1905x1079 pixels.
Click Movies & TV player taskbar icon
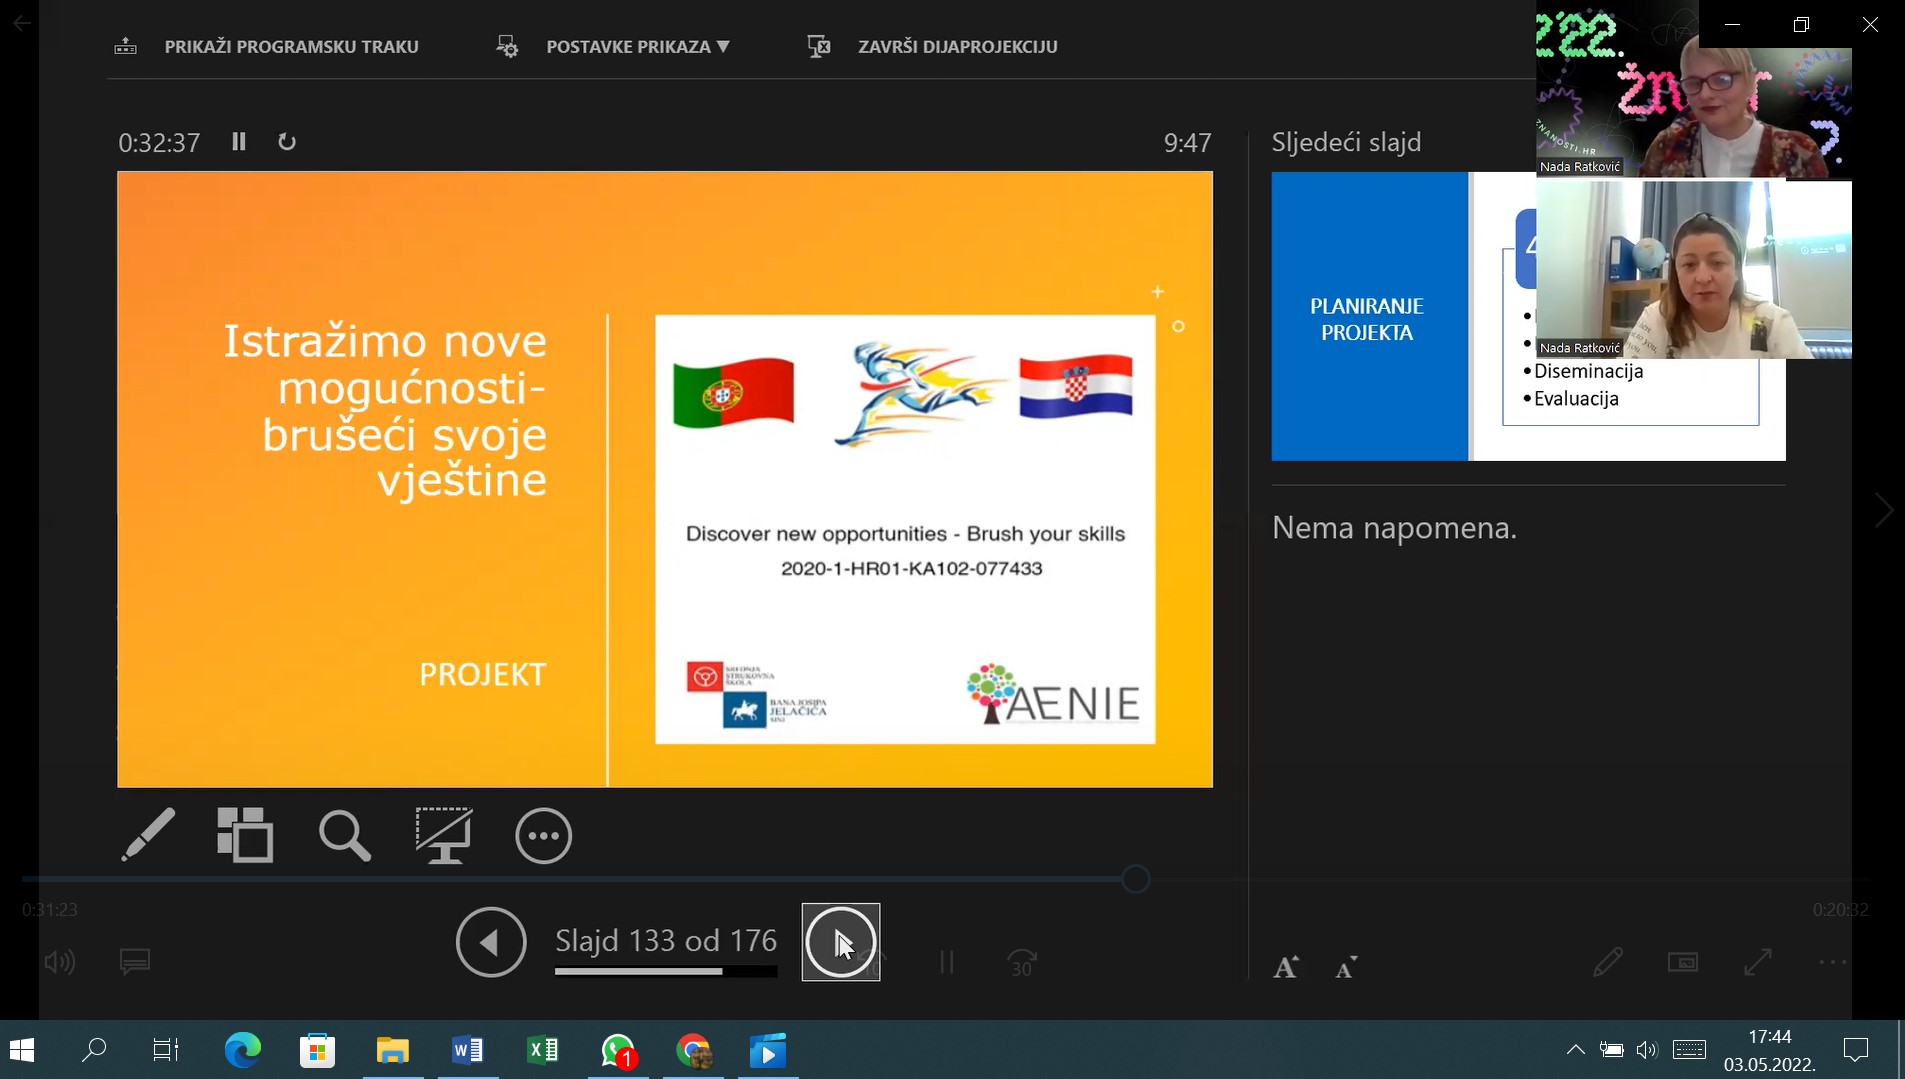768,1050
